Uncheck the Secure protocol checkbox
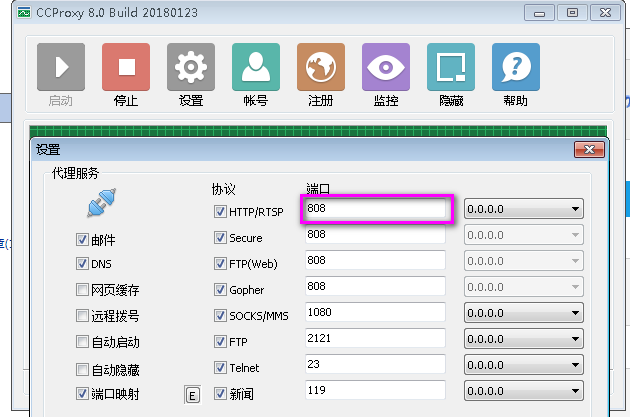 pos(220,238)
